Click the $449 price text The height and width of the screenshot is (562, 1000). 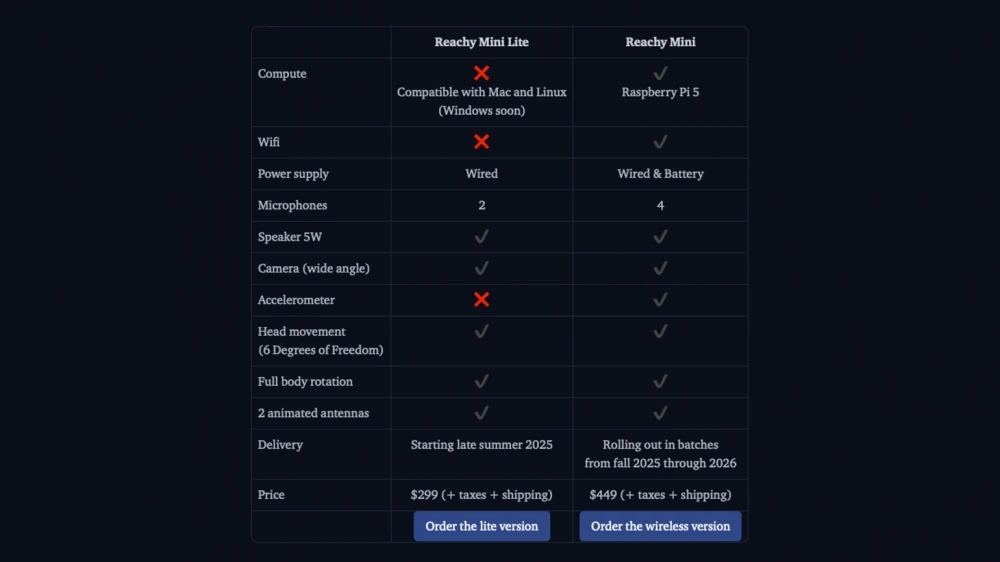coord(660,495)
